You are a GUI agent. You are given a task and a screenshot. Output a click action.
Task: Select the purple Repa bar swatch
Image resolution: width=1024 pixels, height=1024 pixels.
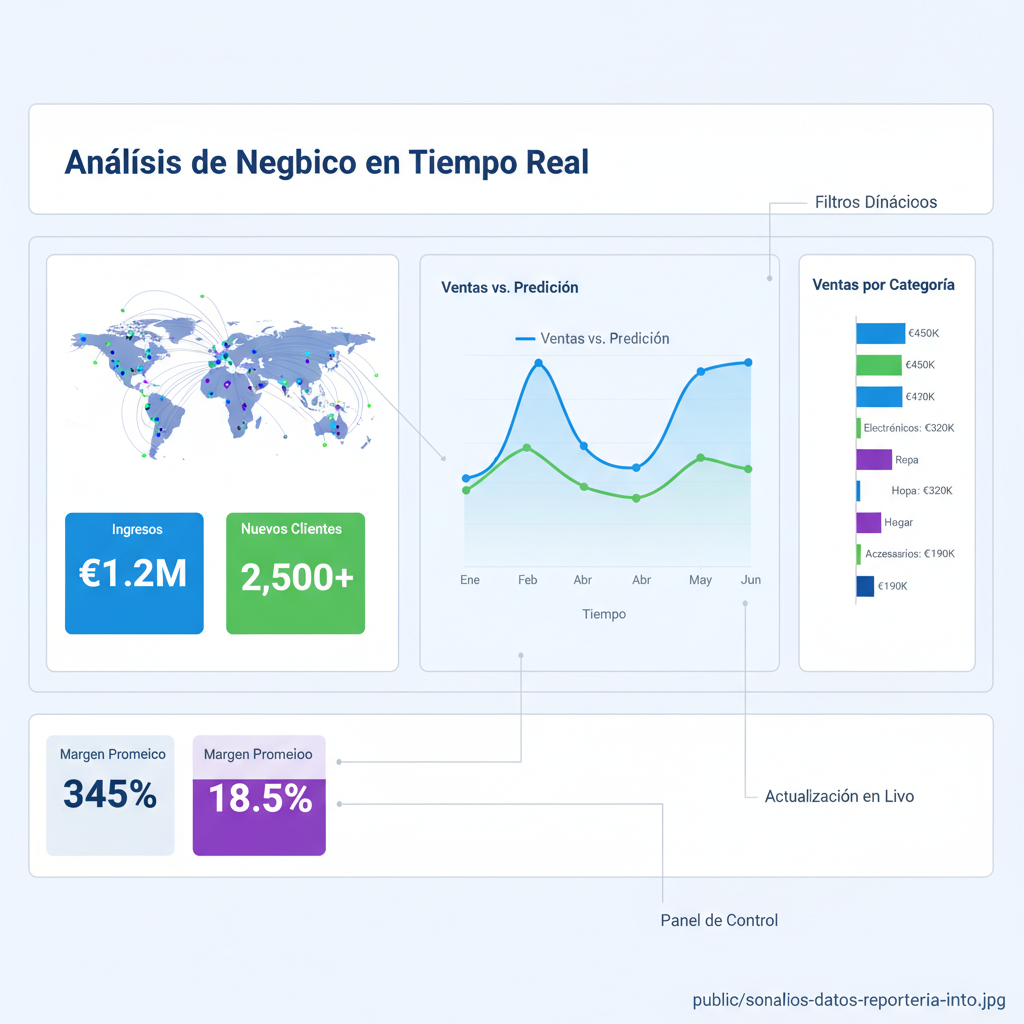click(873, 459)
